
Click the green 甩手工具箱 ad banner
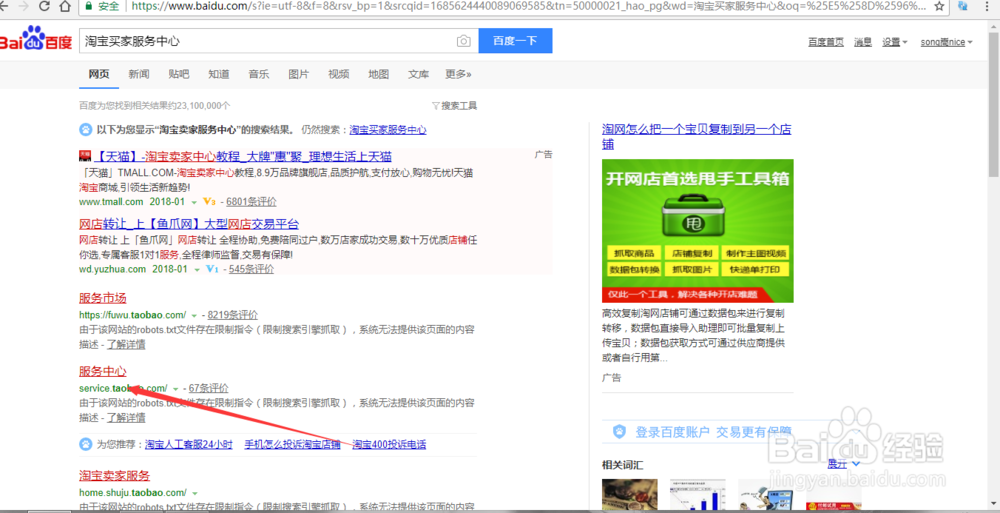(x=698, y=231)
